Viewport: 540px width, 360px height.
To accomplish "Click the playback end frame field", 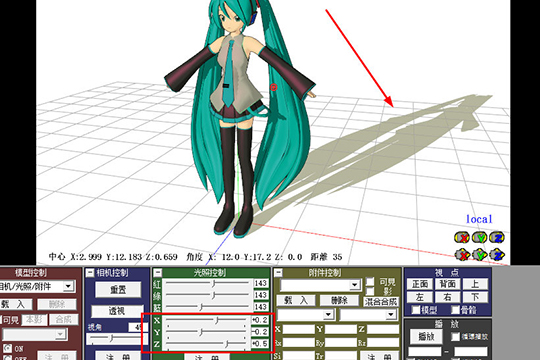I will click(471, 352).
